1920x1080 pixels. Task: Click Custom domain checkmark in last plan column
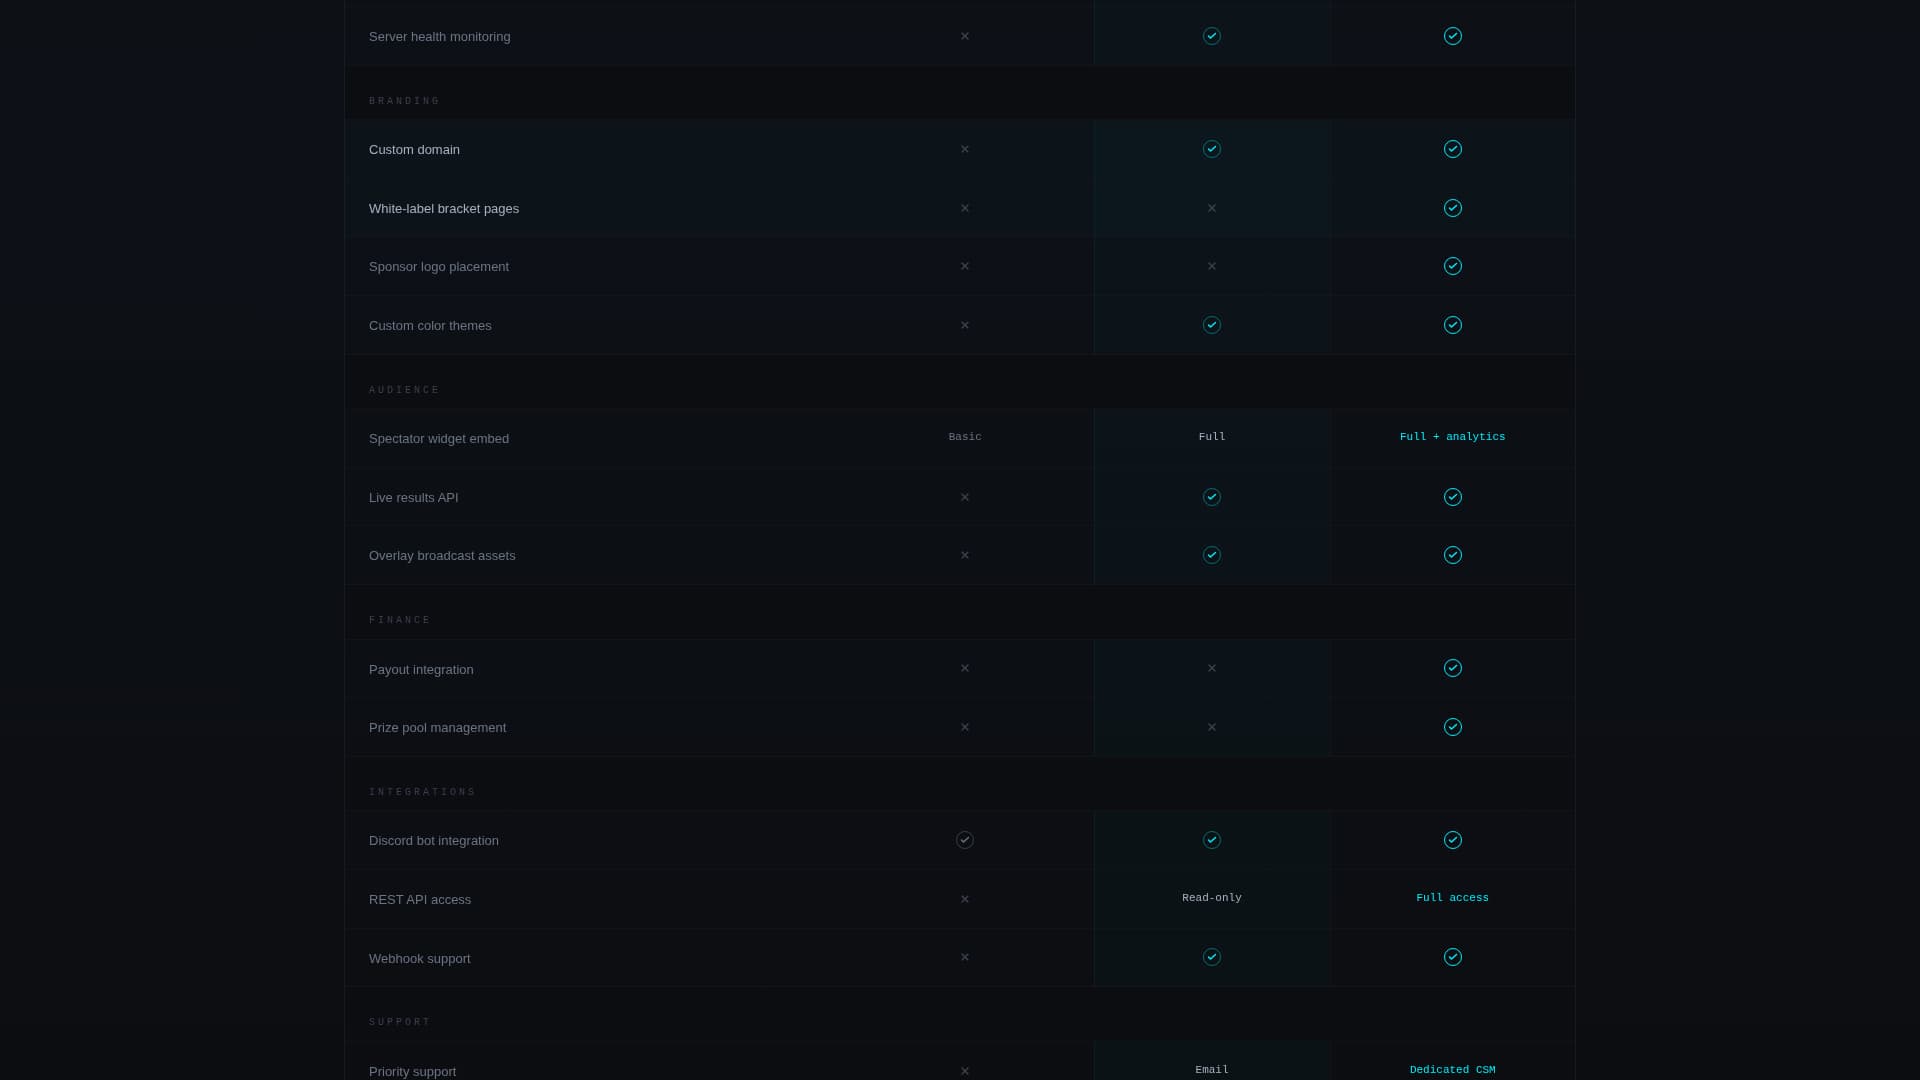click(1453, 149)
